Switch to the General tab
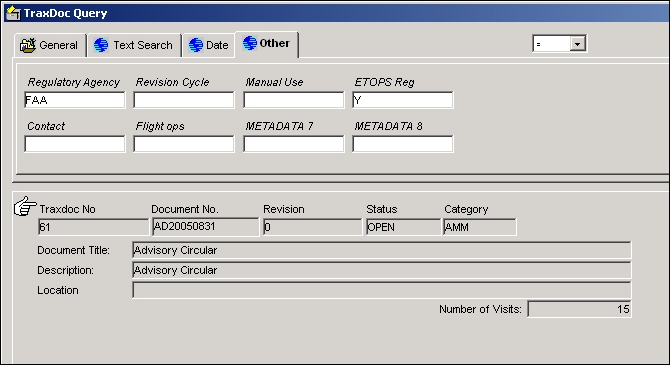This screenshot has width=670, height=365. pos(50,45)
